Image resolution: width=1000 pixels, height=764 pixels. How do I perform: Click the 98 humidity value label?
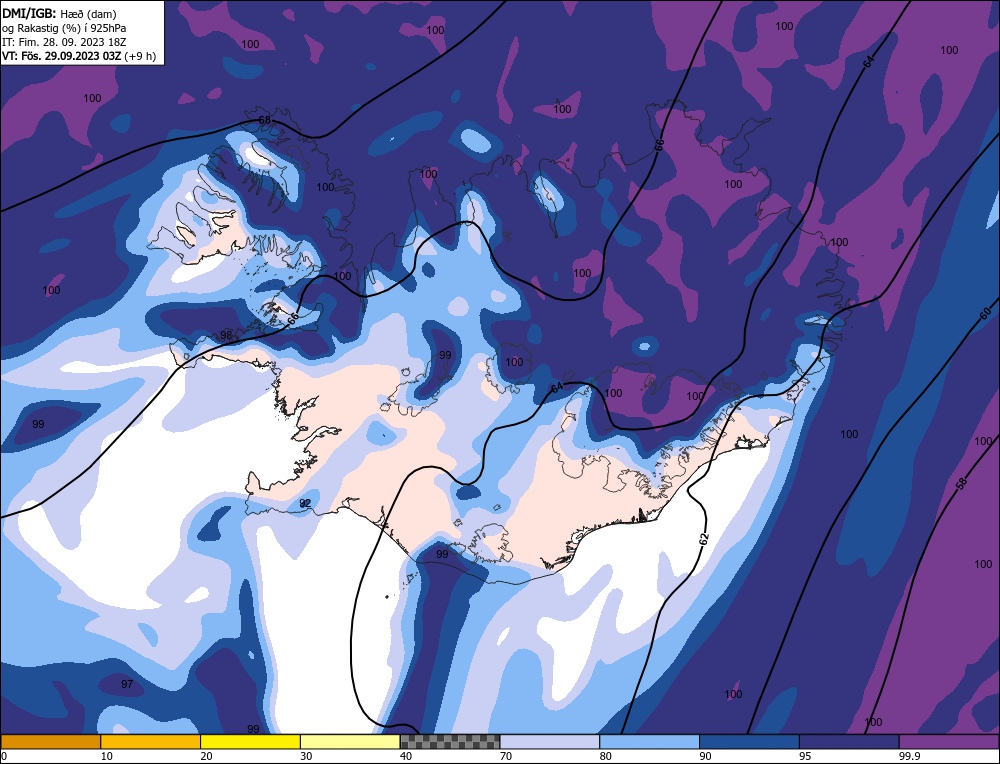[226, 335]
